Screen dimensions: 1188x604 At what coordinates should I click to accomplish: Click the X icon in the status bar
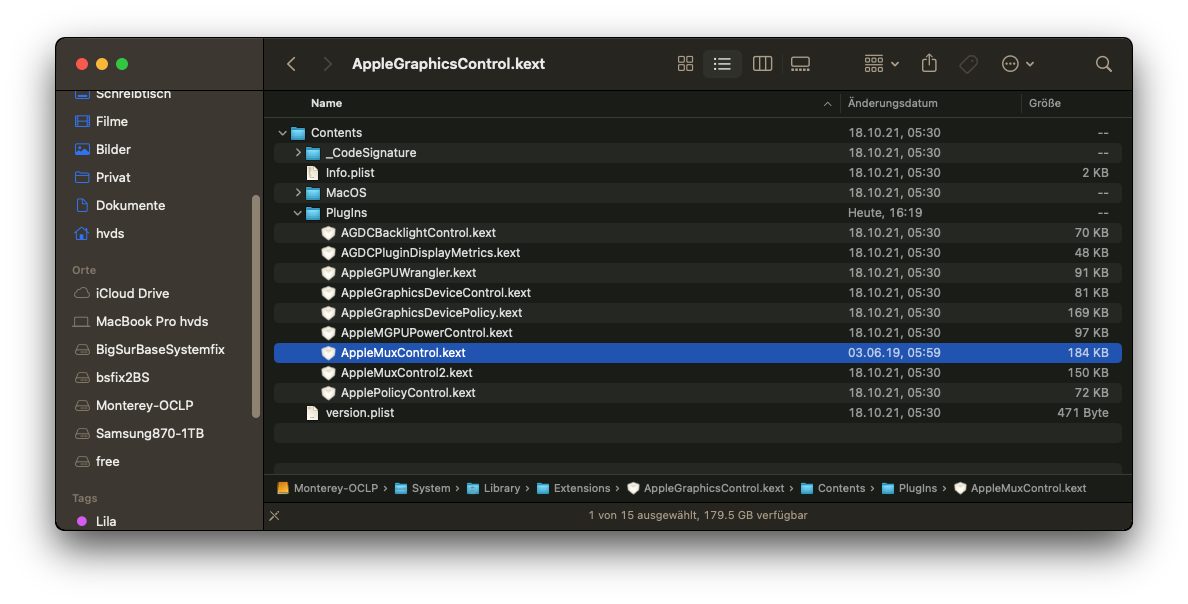click(x=274, y=516)
